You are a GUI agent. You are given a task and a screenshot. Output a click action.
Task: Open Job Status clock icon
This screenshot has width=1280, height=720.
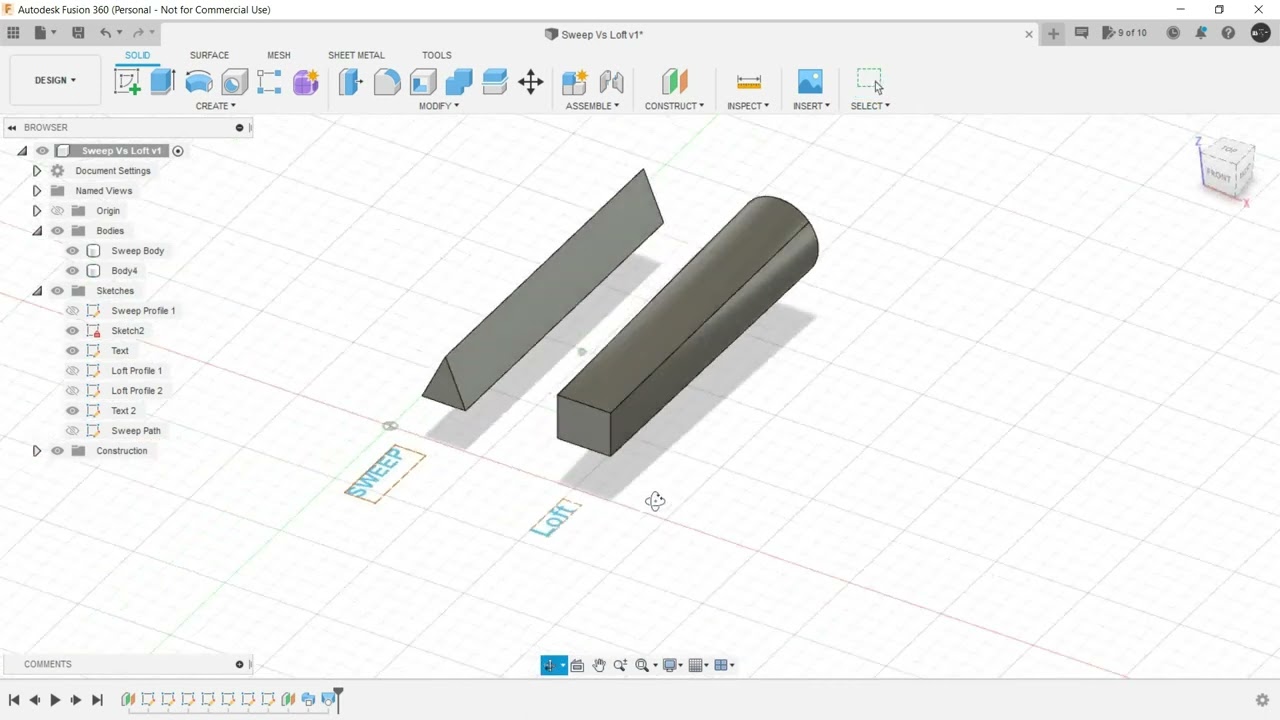[x=1173, y=33]
